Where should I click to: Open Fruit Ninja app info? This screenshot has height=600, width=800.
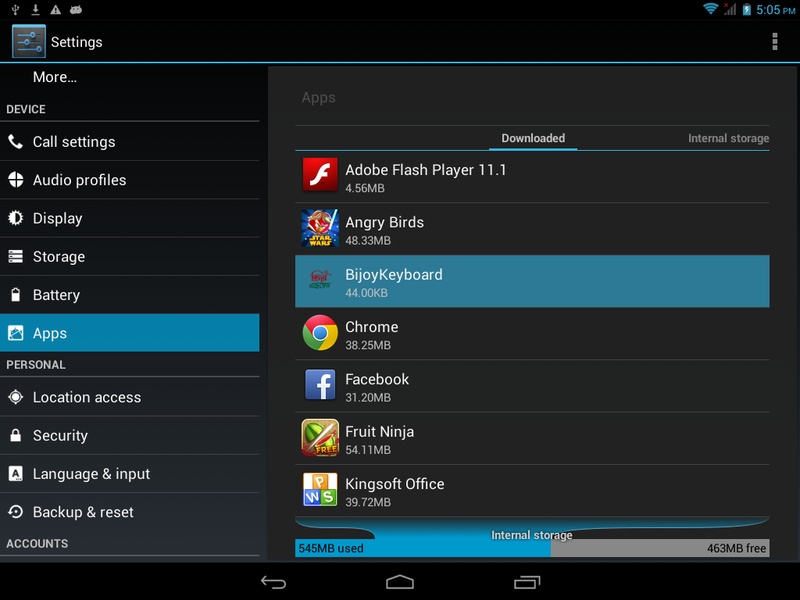tap(532, 438)
